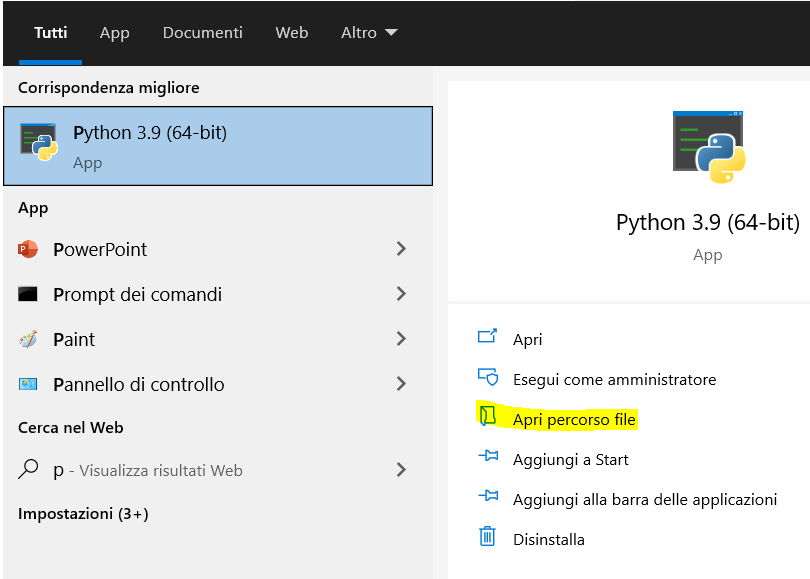
Task: Expand PowerPoint options with its chevron
Action: 400,249
